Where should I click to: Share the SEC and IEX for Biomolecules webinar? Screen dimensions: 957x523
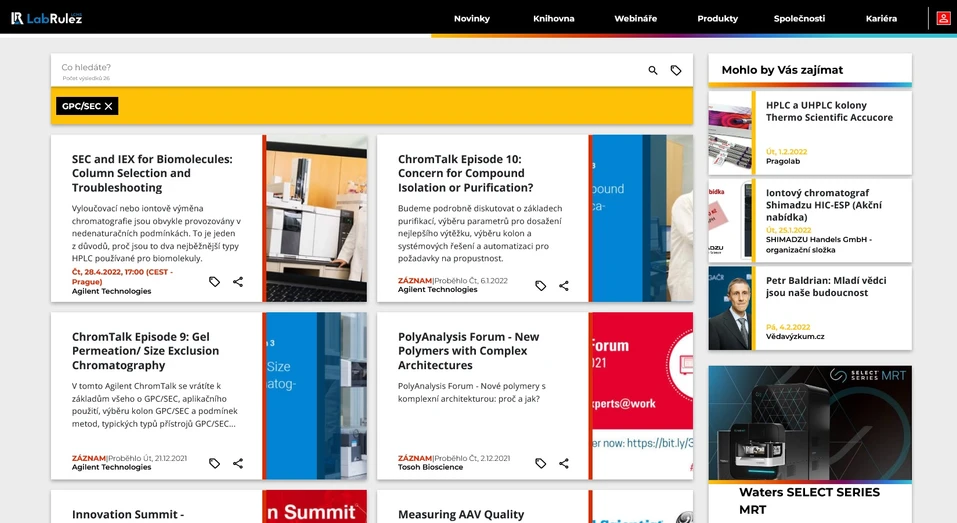(x=238, y=281)
